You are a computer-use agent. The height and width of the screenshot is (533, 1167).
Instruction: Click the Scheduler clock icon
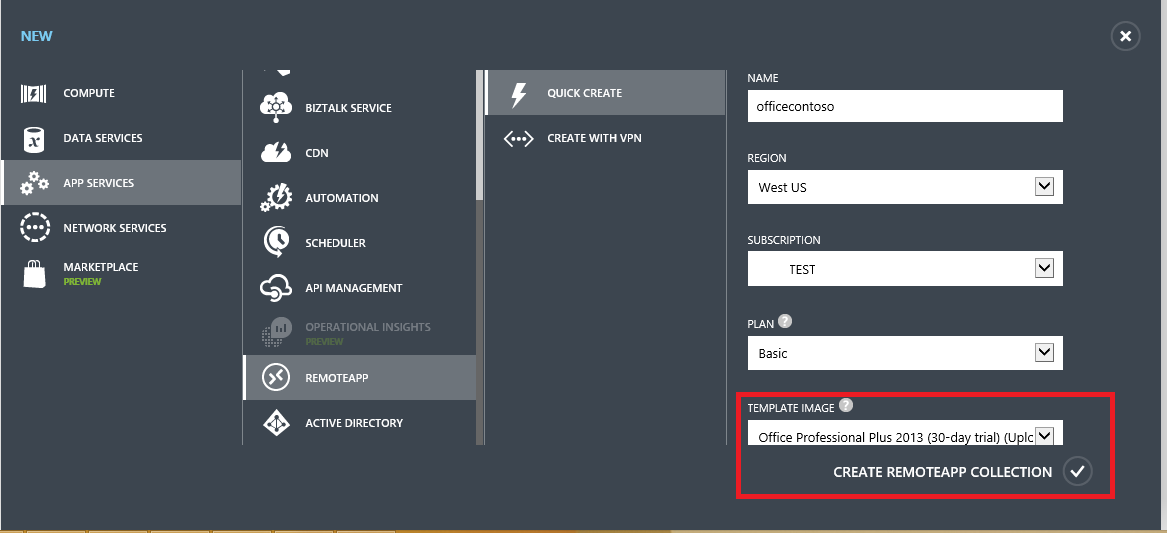(276, 243)
